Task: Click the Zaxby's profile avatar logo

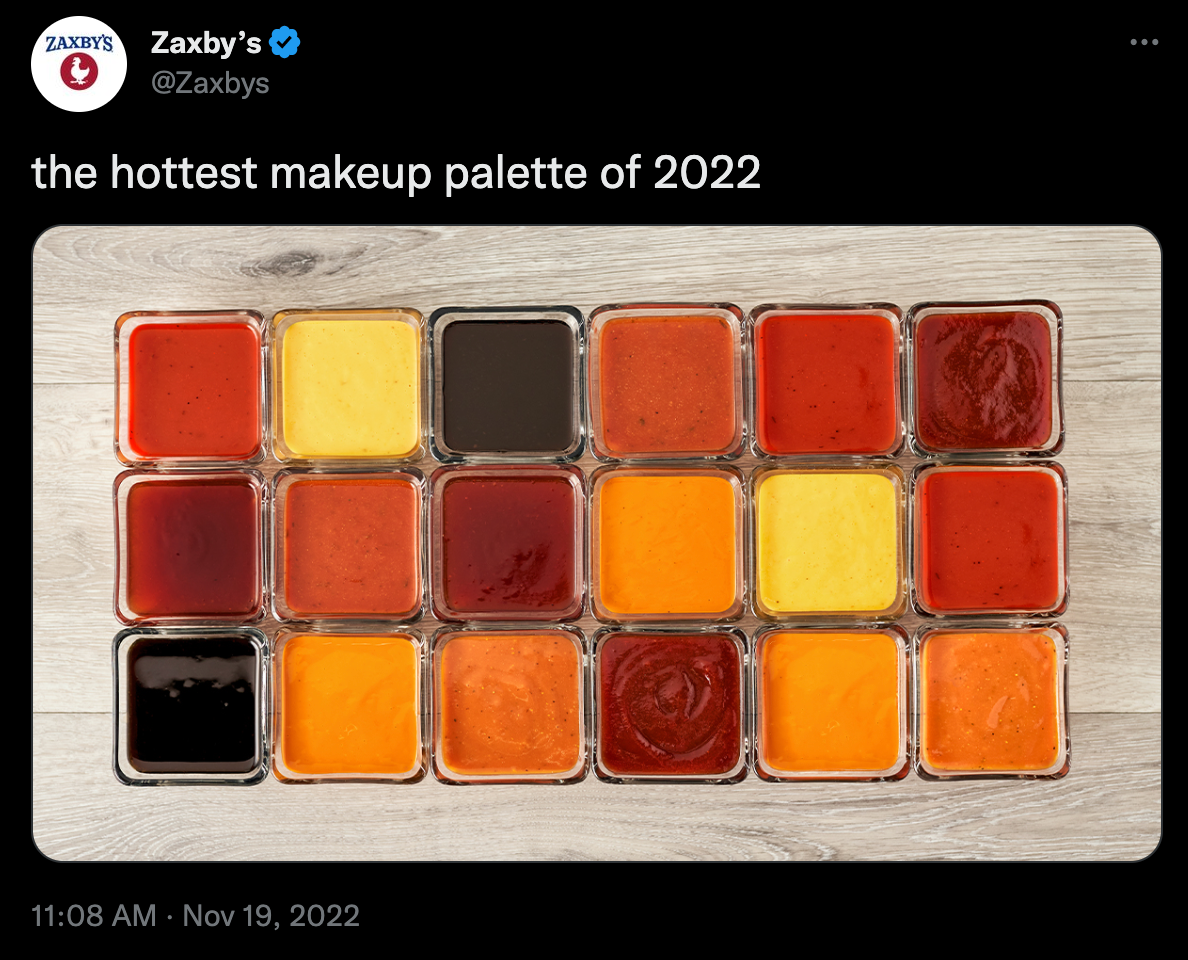Action: click(x=79, y=63)
